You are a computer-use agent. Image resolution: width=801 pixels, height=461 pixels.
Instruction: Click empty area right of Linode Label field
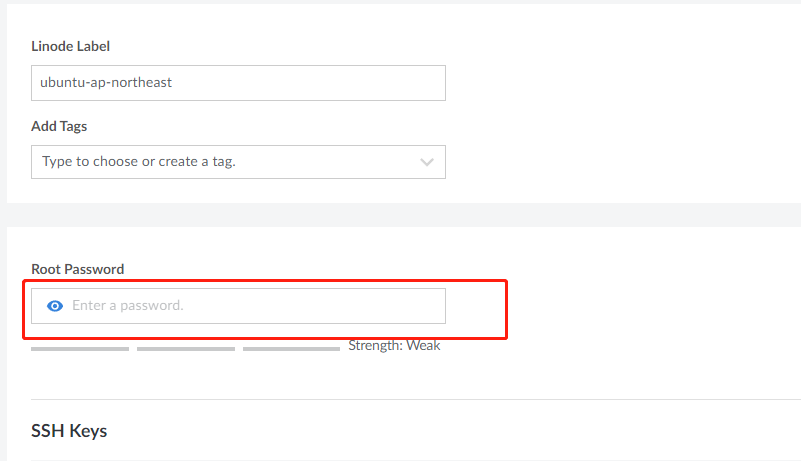620,83
